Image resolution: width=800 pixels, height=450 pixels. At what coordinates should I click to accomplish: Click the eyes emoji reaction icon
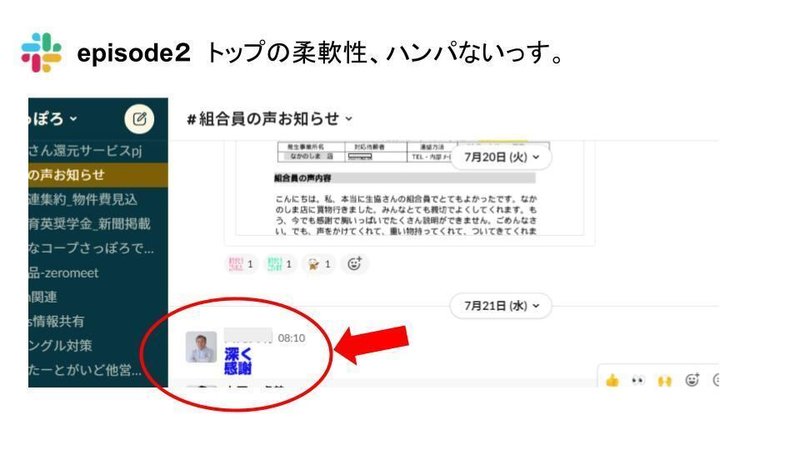coord(638,380)
